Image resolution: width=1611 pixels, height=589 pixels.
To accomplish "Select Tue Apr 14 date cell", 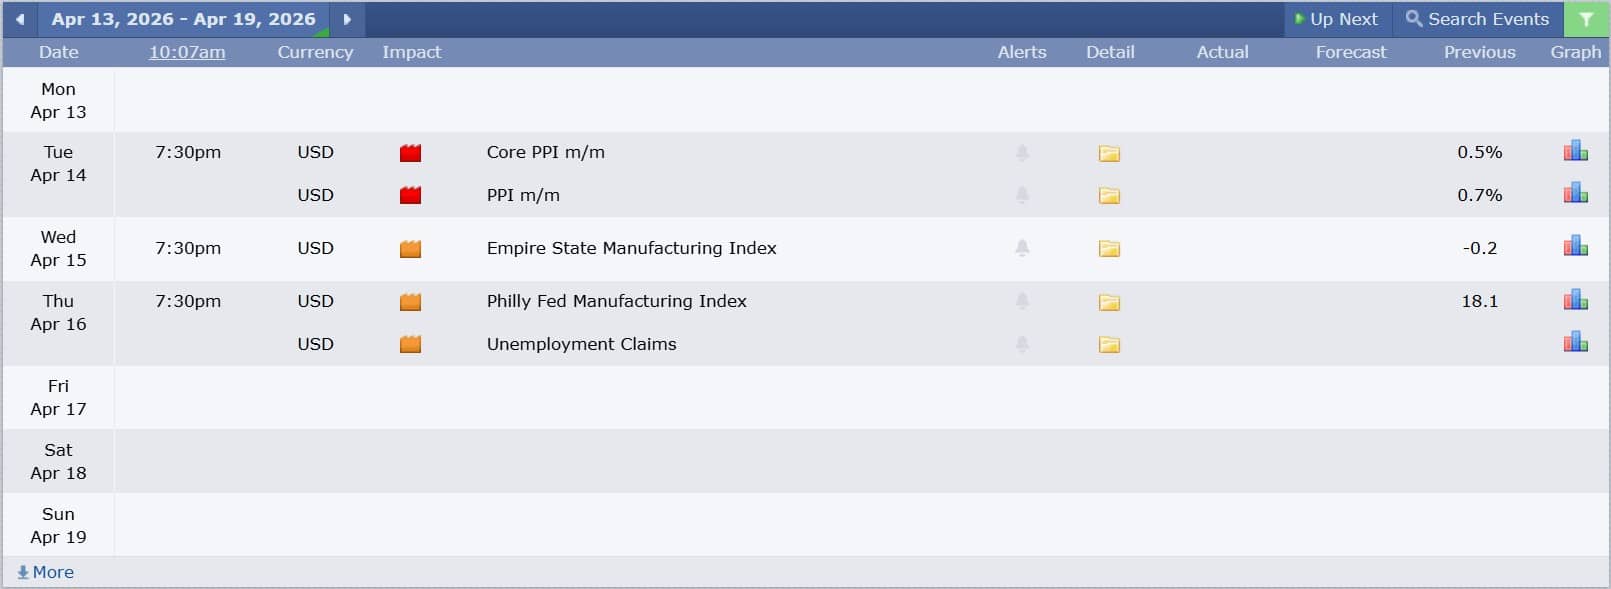I will [x=58, y=174].
